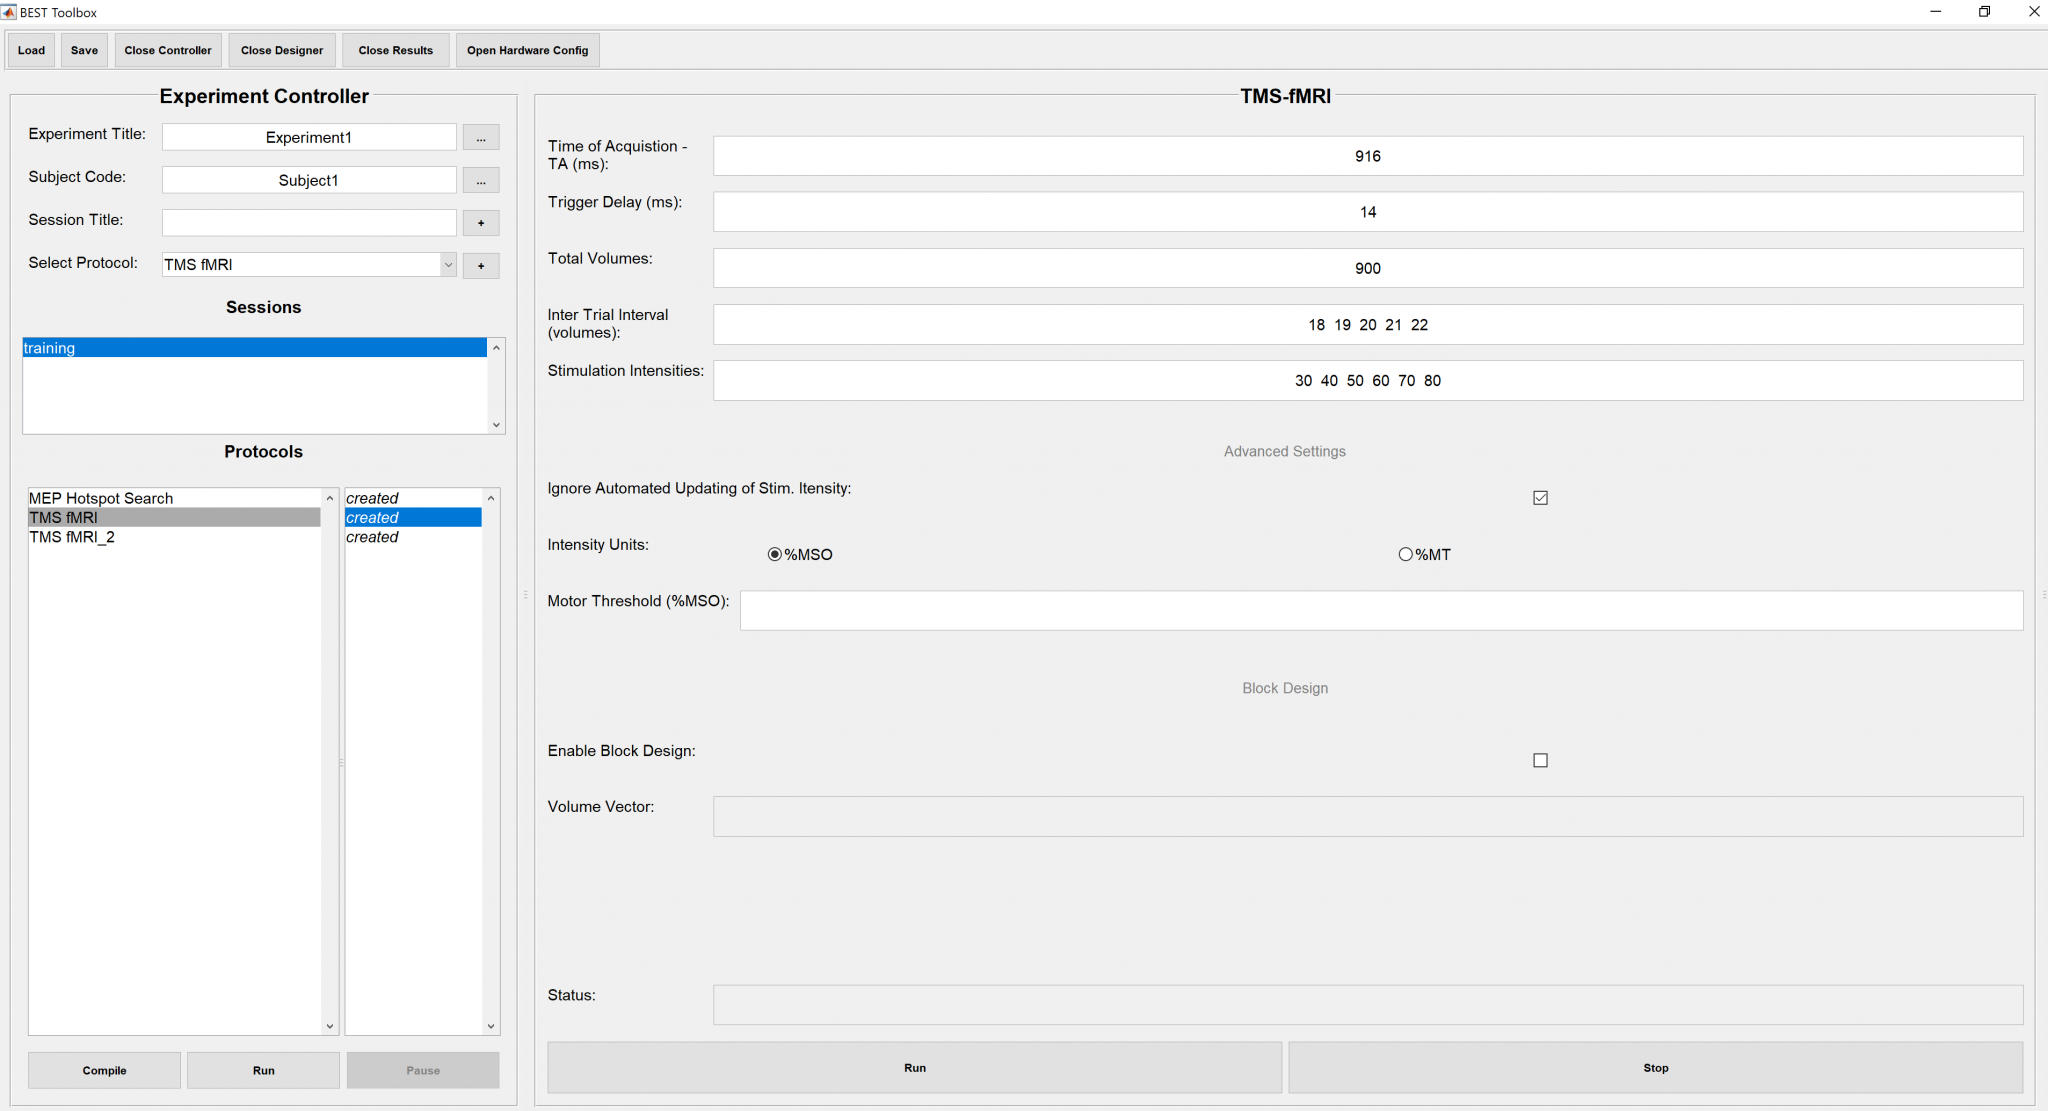This screenshot has width=2048, height=1111.
Task: Enable Block Design checkbox
Action: [1540, 760]
